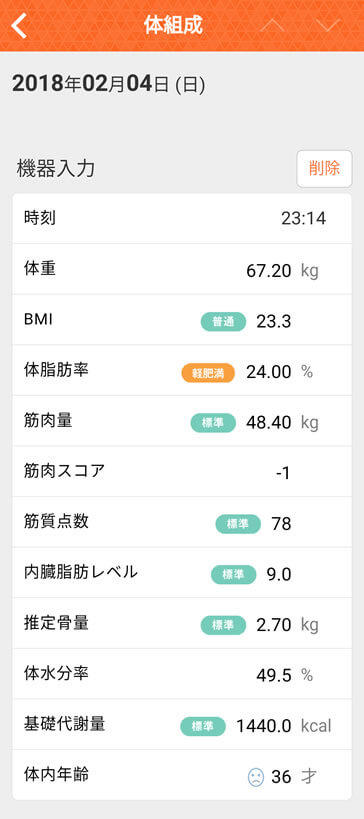364x819 pixels.
Task: Tap the 普通 badge next to BMI
Action: coord(223,322)
